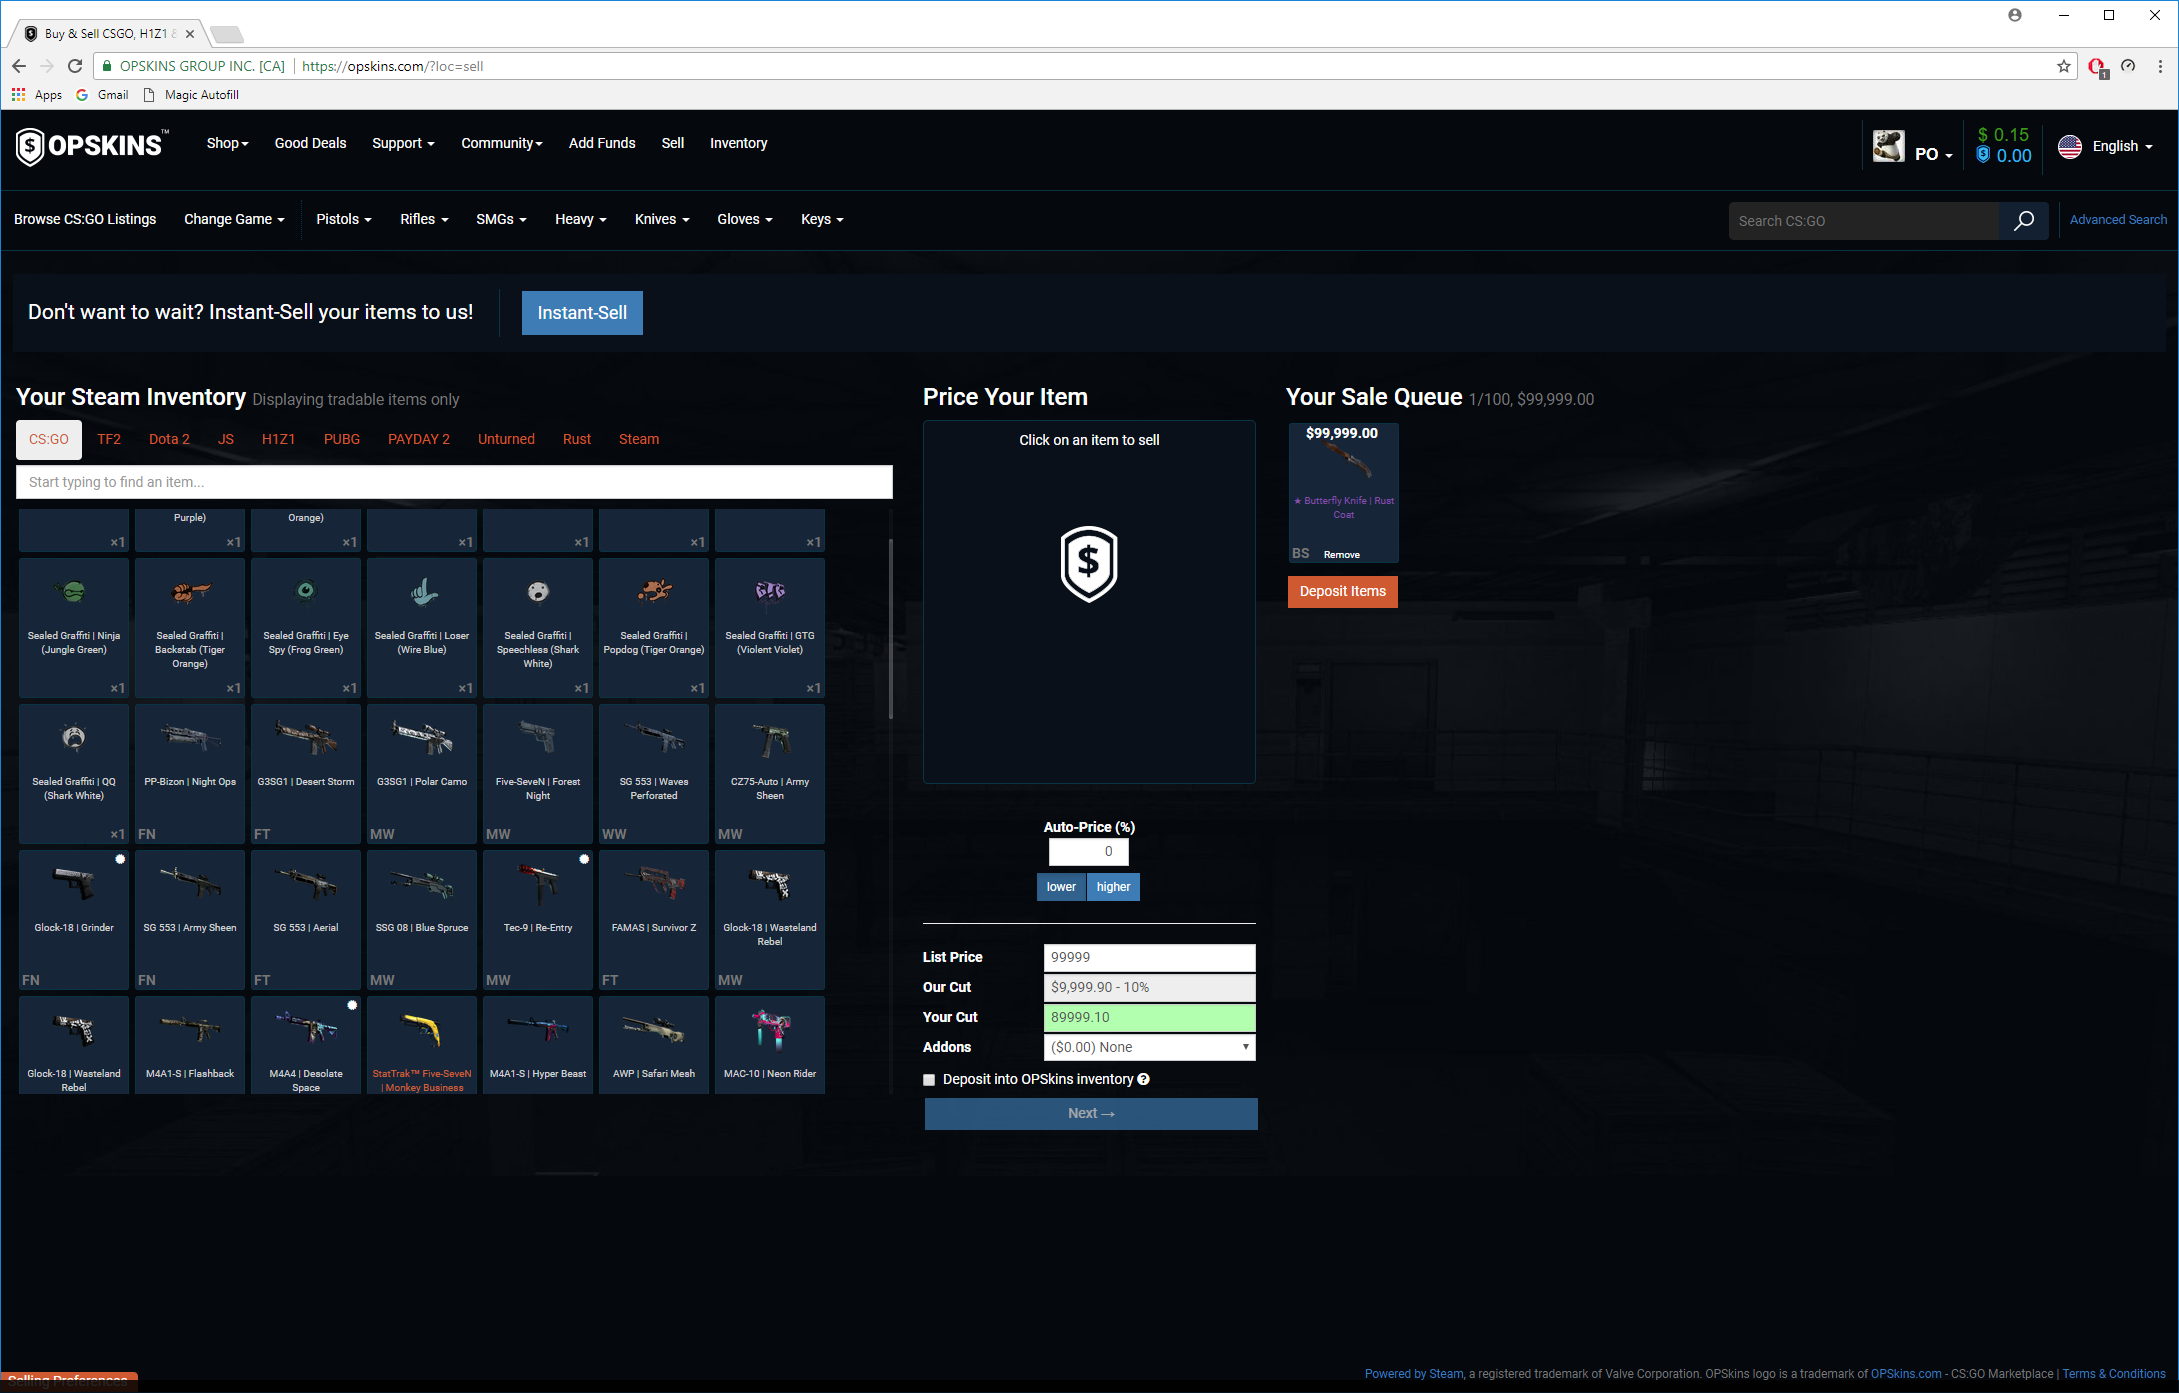The image size is (2179, 1393).
Task: Reload the page in browser
Action: (75, 66)
